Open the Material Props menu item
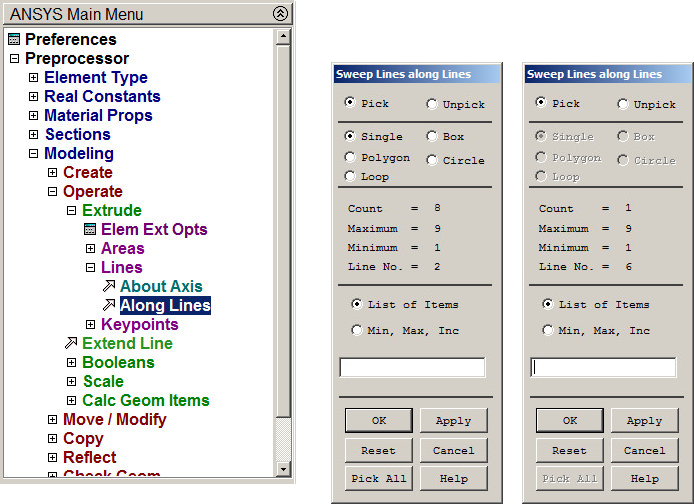The width and height of the screenshot is (694, 504). point(98,116)
